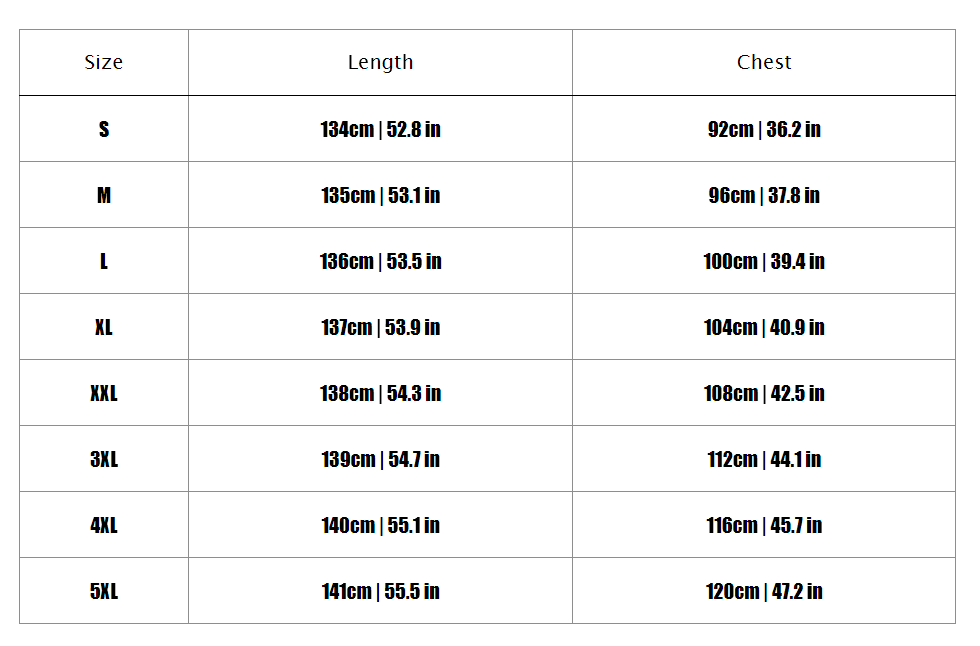Select the XXL size cell

[104, 393]
